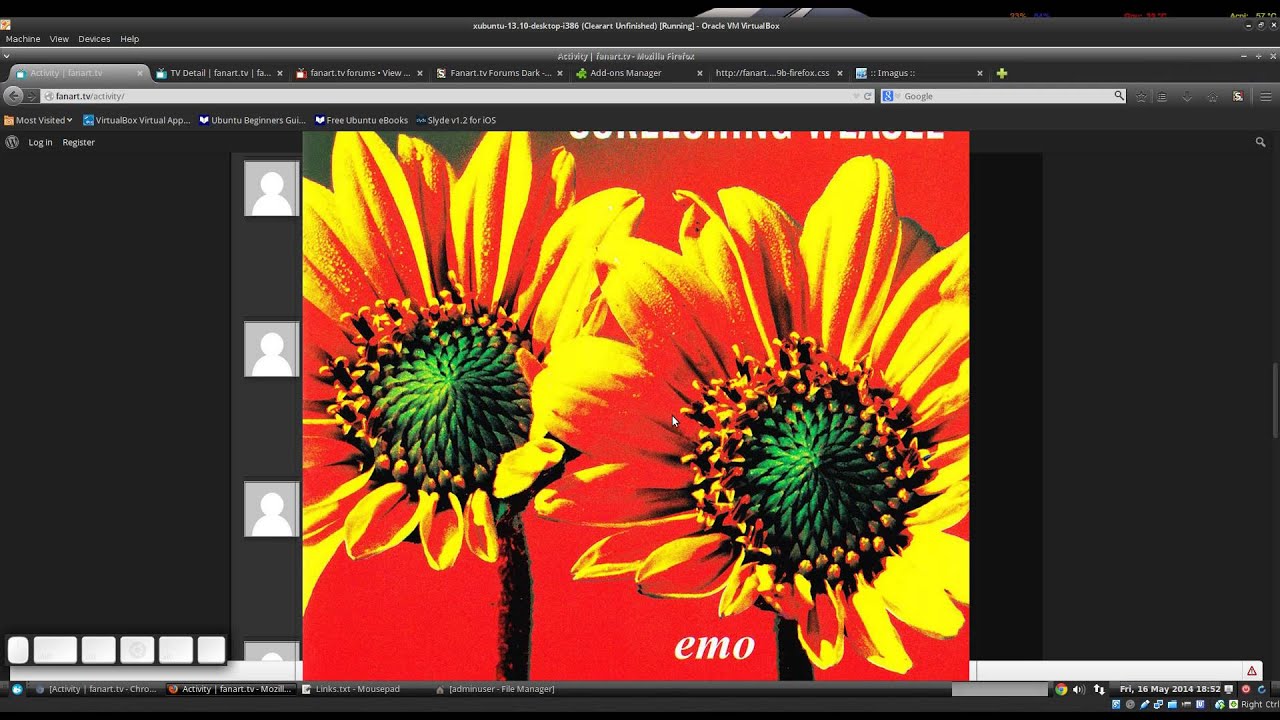1280x720 pixels.
Task: Click the clock showing Fri, 16 May 2014
Action: pyautogui.click(x=1170, y=689)
